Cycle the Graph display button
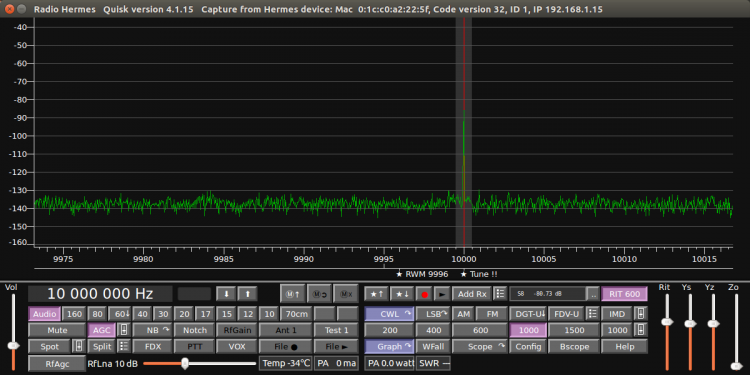 [x=389, y=346]
